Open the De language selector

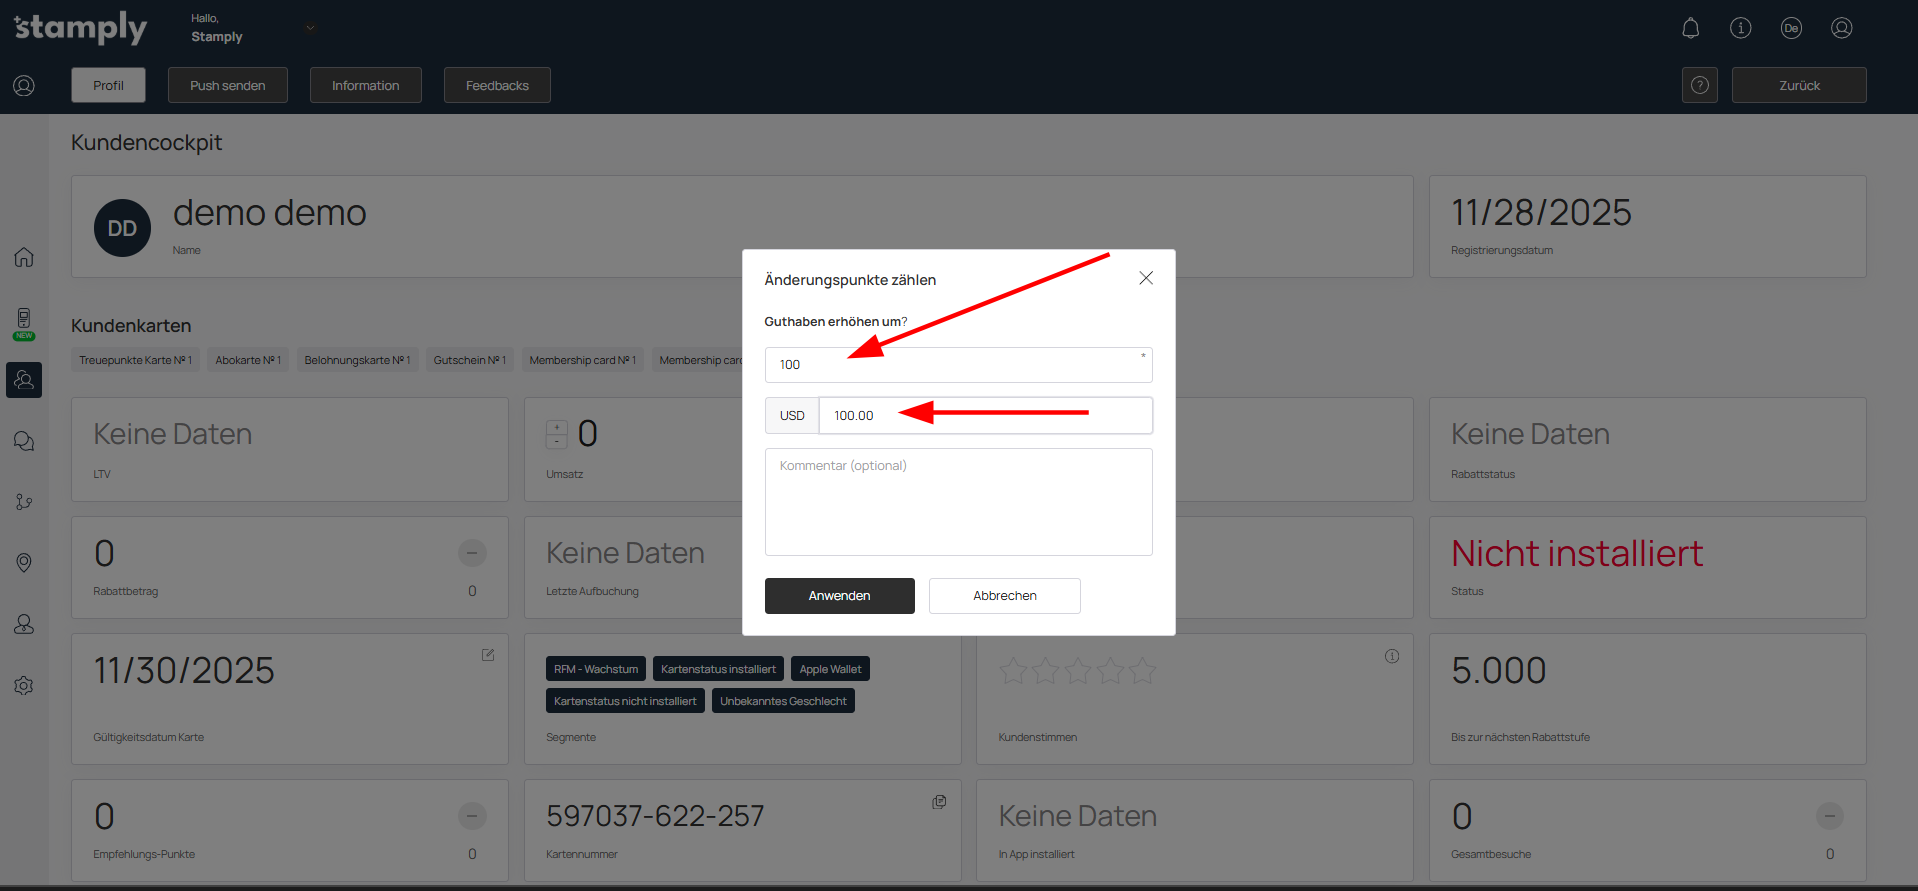(x=1790, y=28)
